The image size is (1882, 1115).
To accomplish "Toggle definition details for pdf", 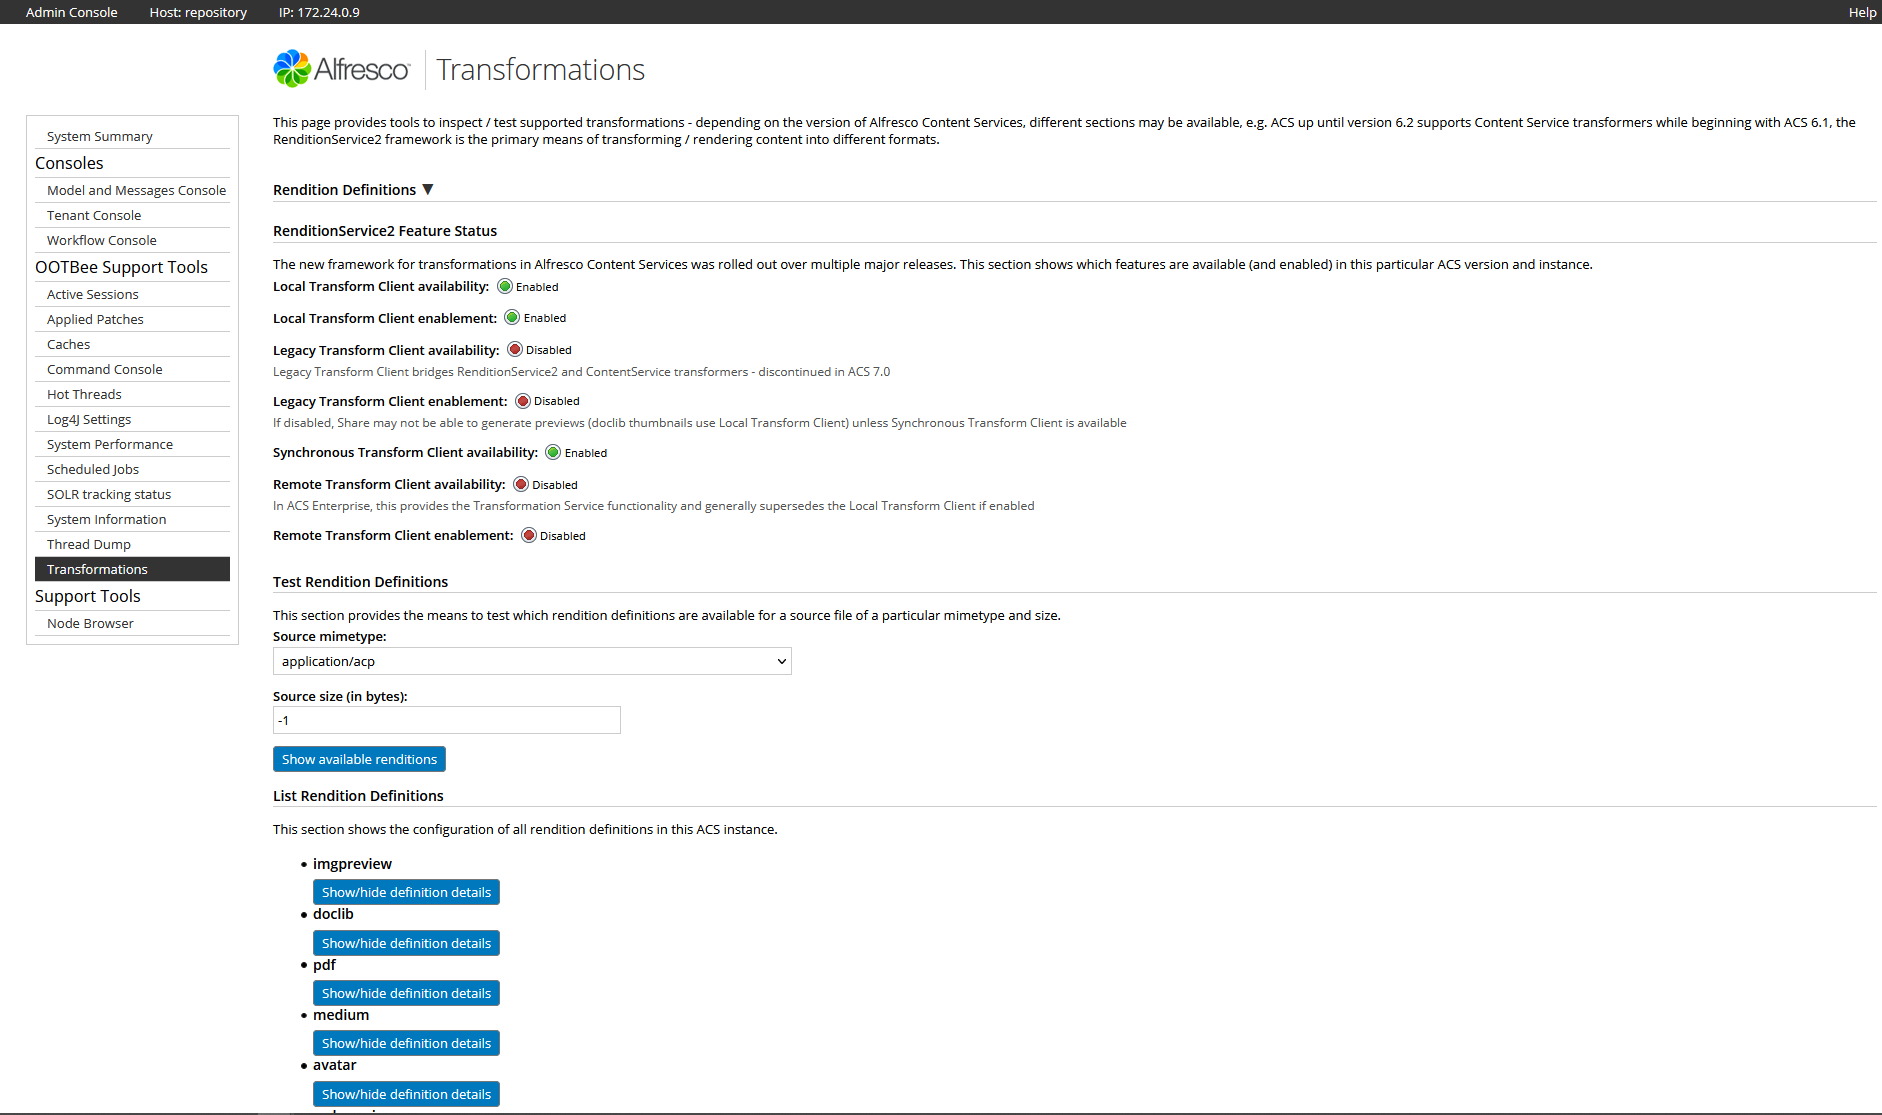I will click(x=406, y=993).
